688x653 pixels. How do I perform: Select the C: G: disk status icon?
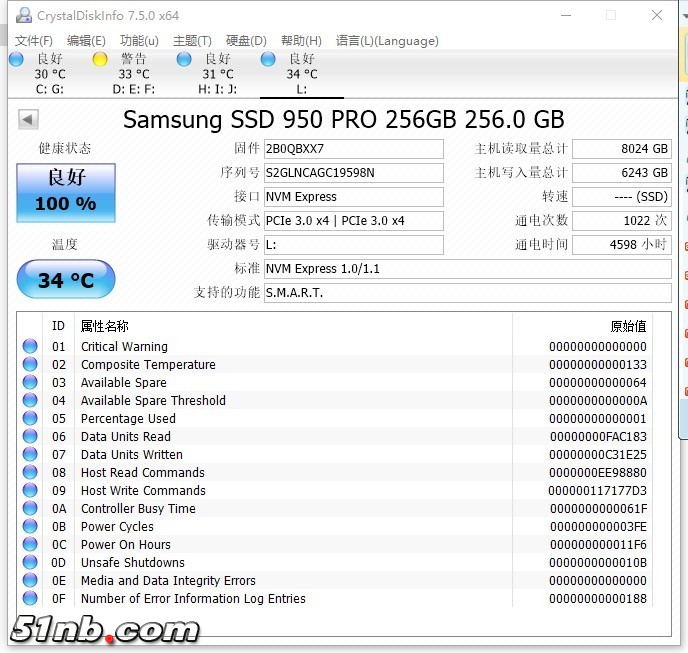pyautogui.click(x=16, y=60)
